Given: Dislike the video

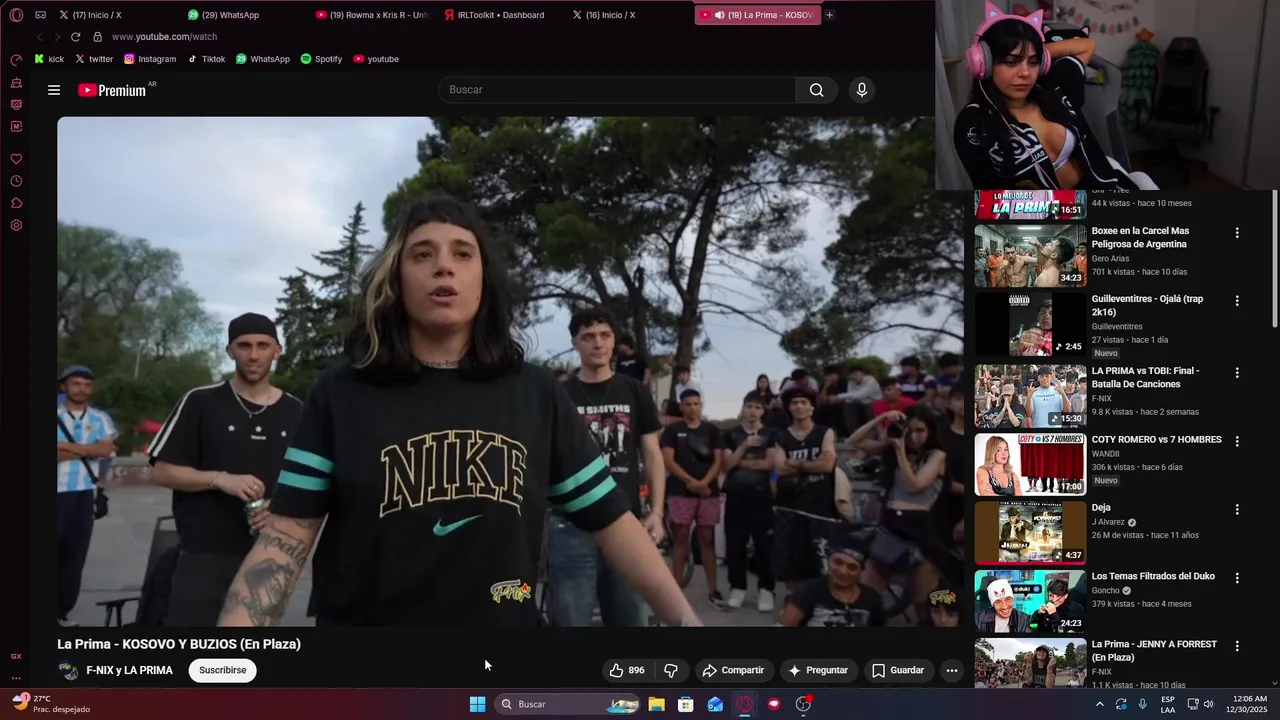Looking at the screenshot, I should point(671,670).
